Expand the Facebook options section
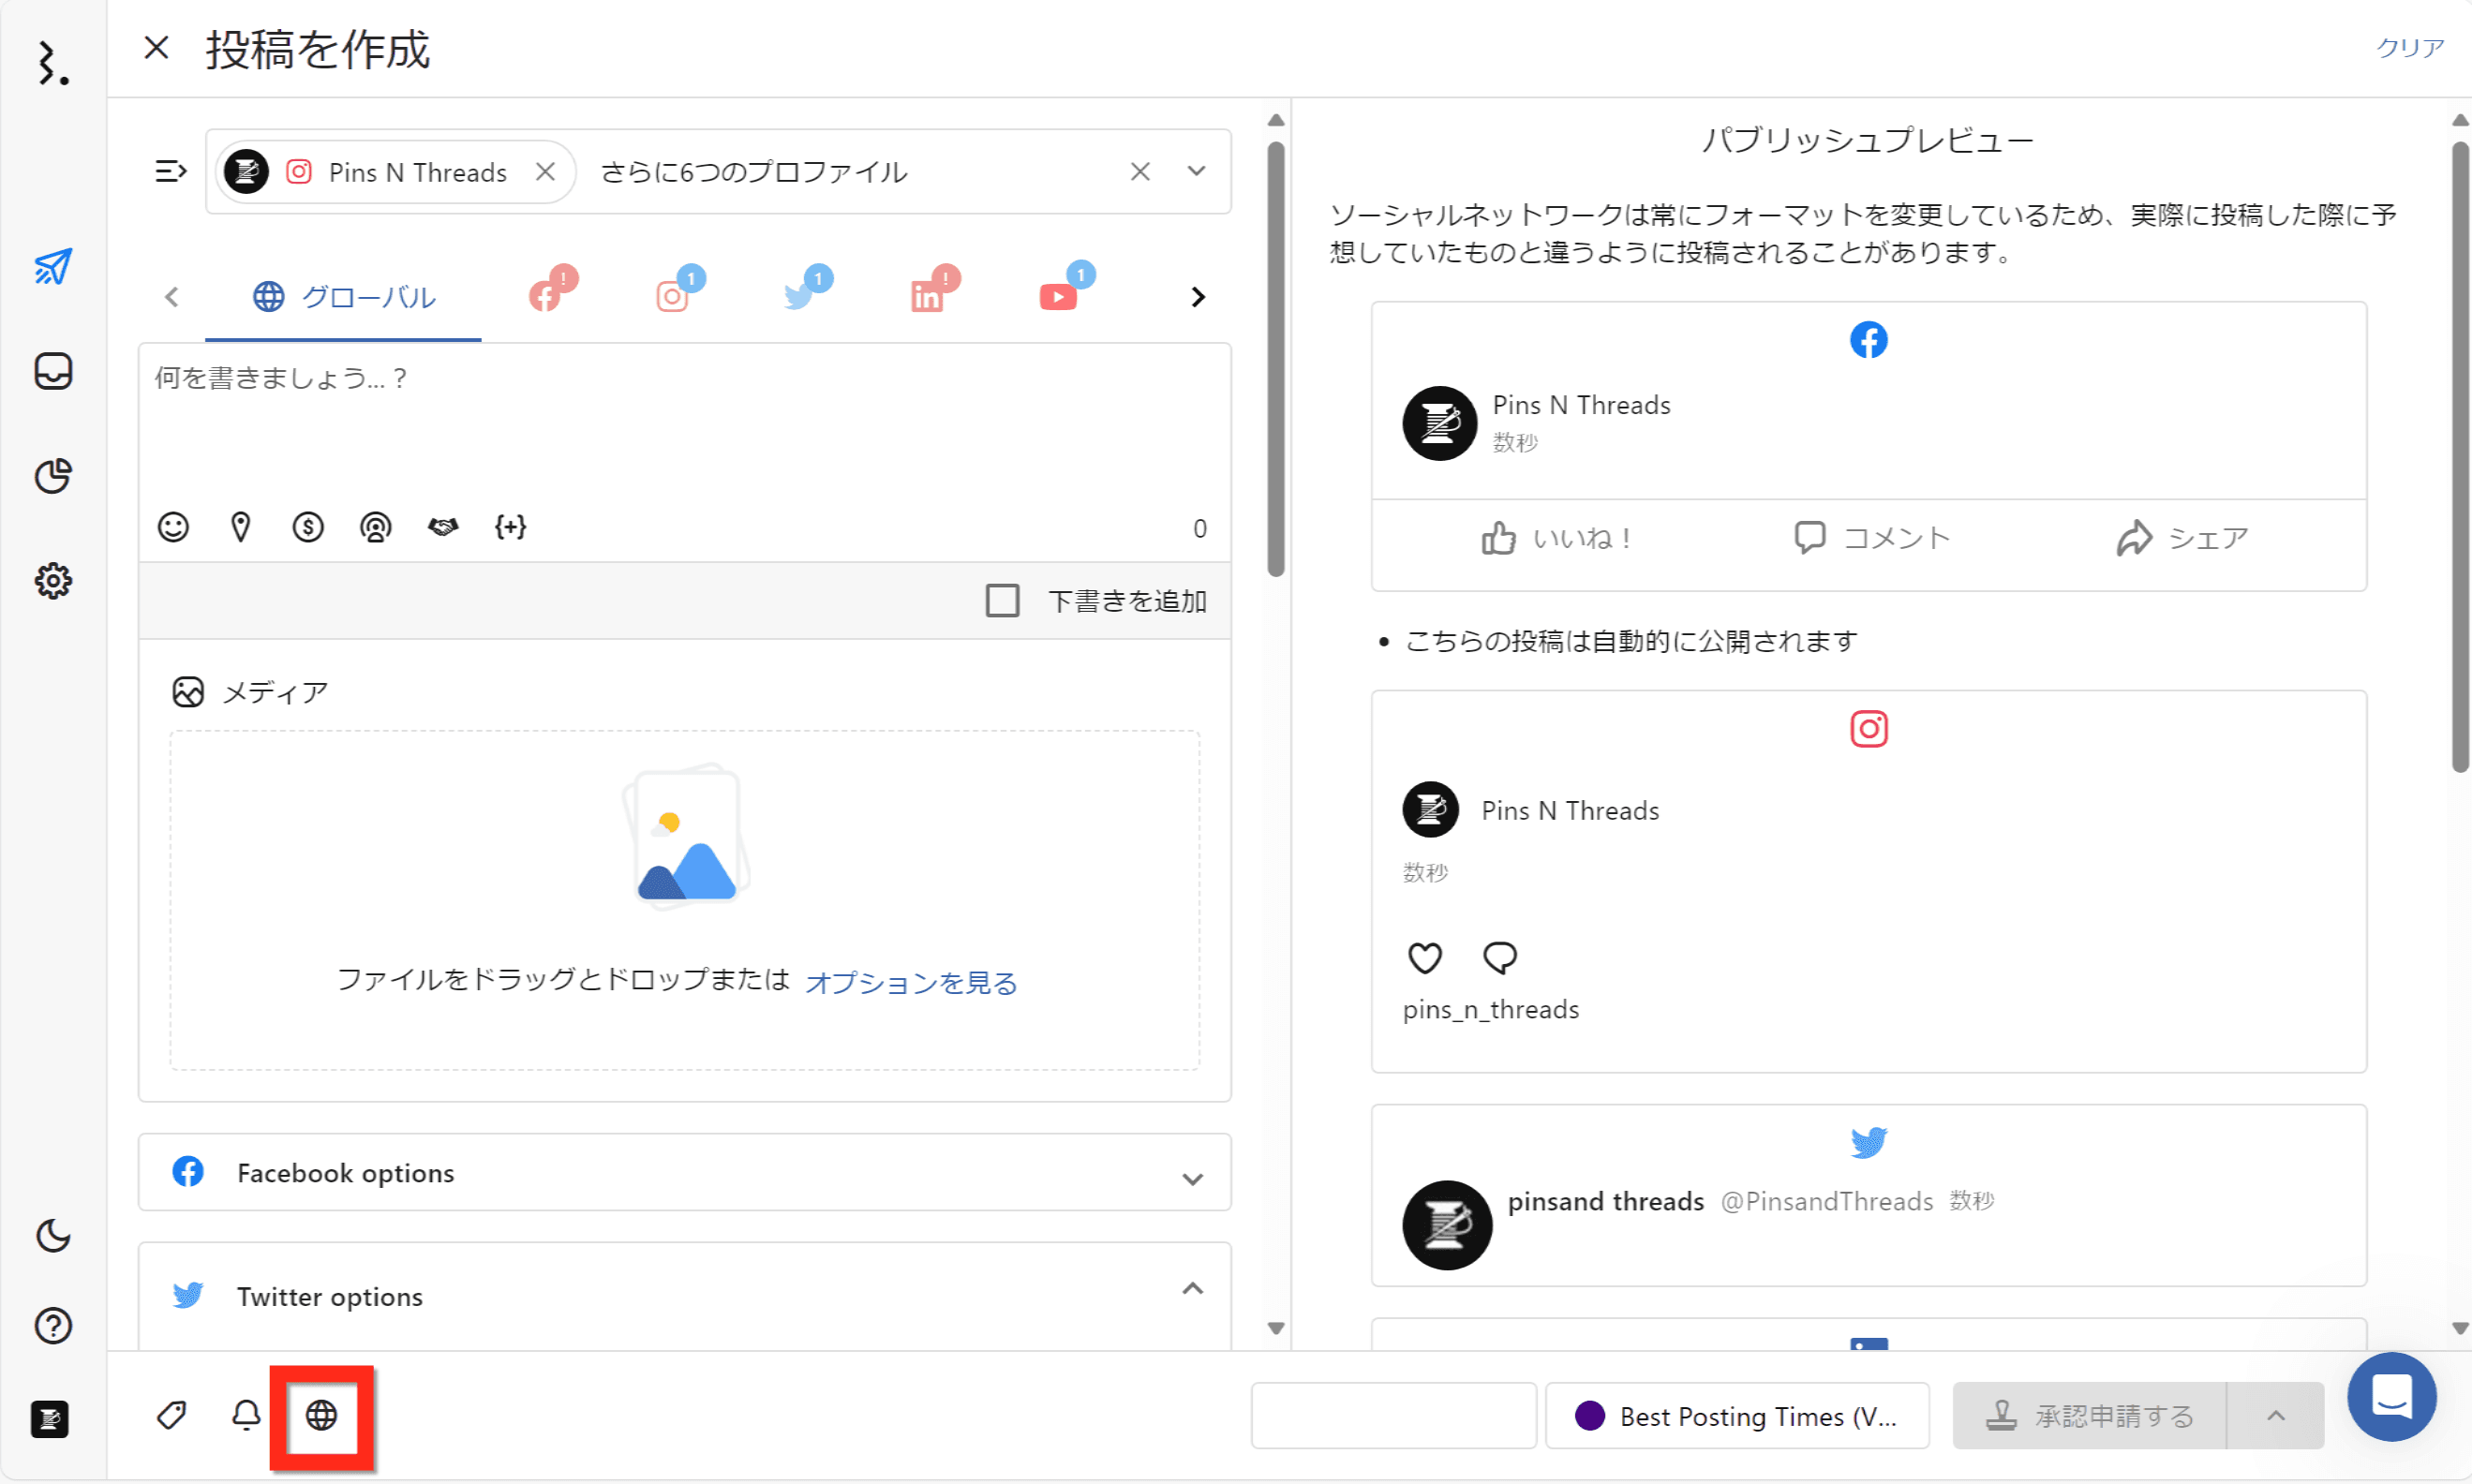 tap(1192, 1178)
